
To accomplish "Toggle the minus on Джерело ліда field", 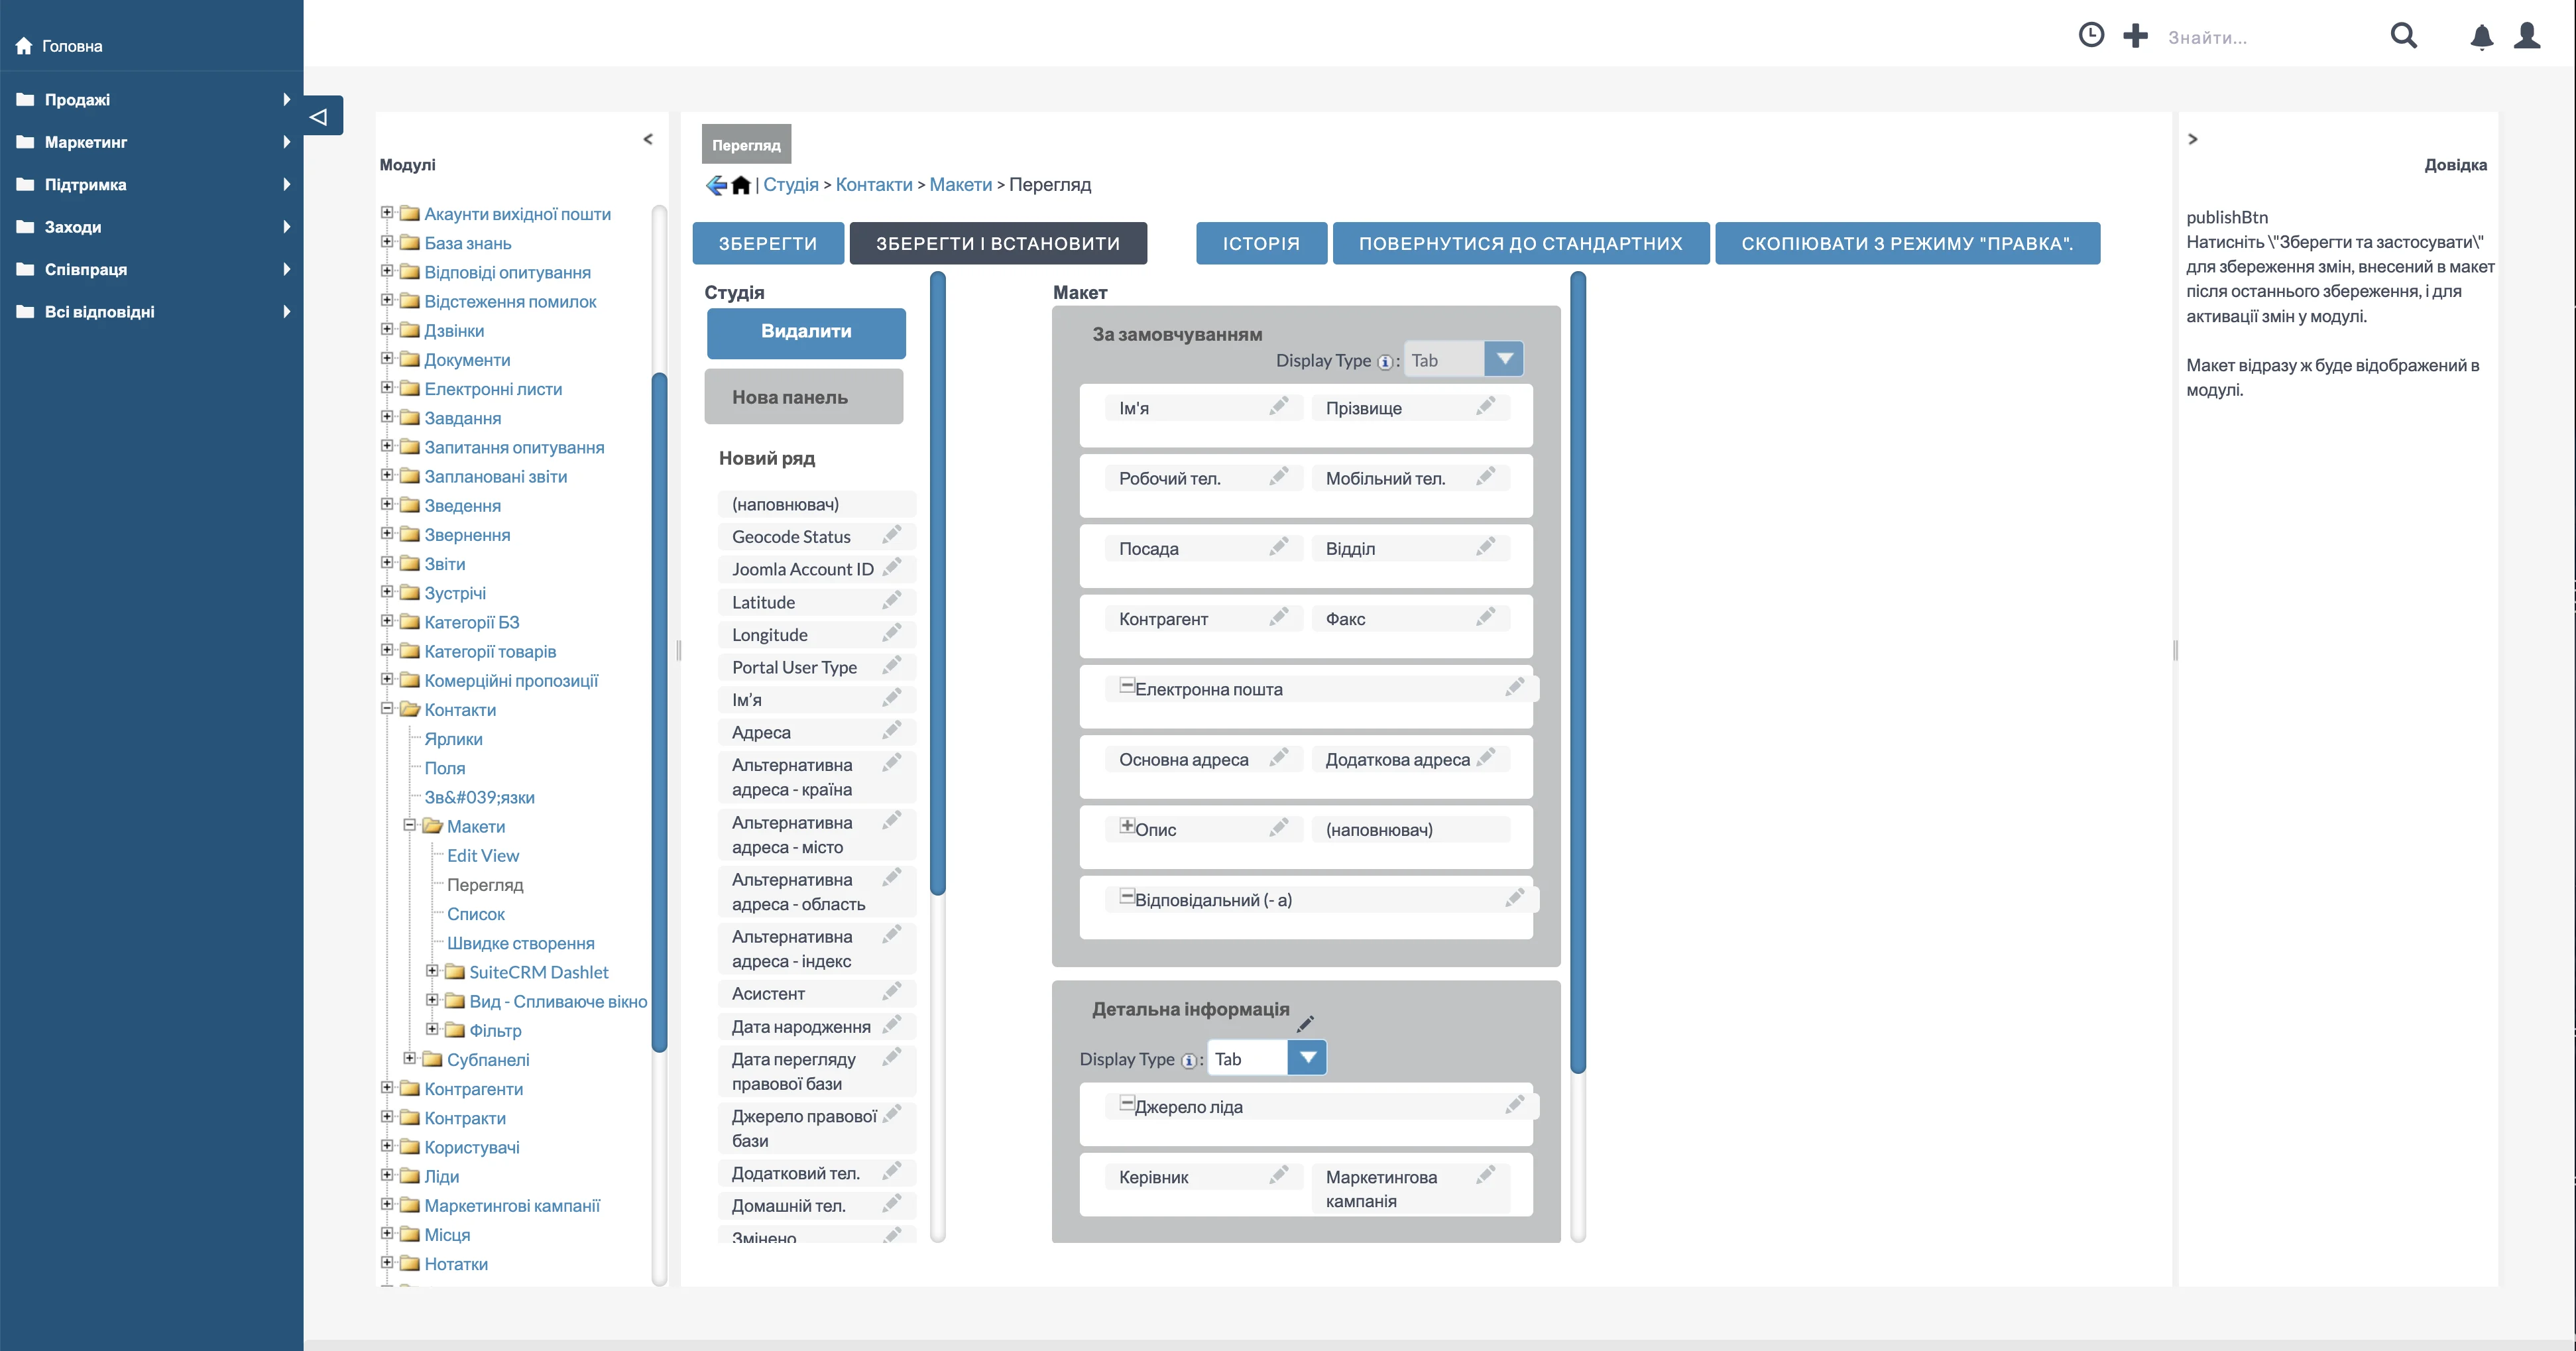I will pyautogui.click(x=1127, y=1104).
